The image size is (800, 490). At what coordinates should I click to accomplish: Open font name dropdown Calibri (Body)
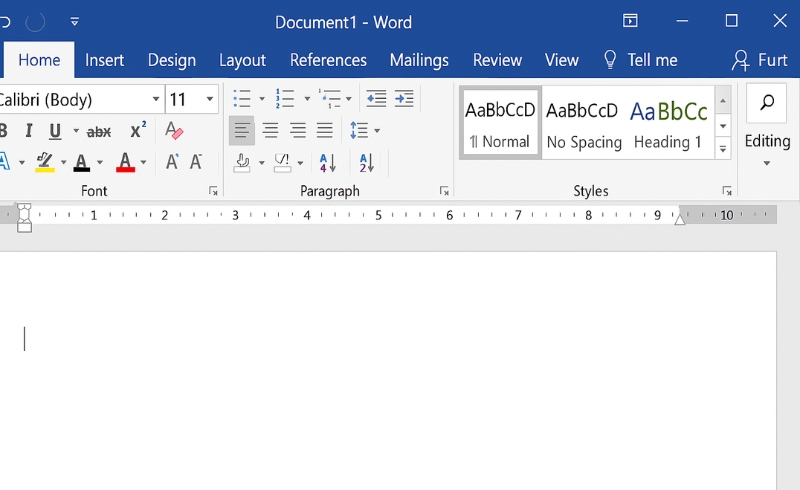click(156, 99)
